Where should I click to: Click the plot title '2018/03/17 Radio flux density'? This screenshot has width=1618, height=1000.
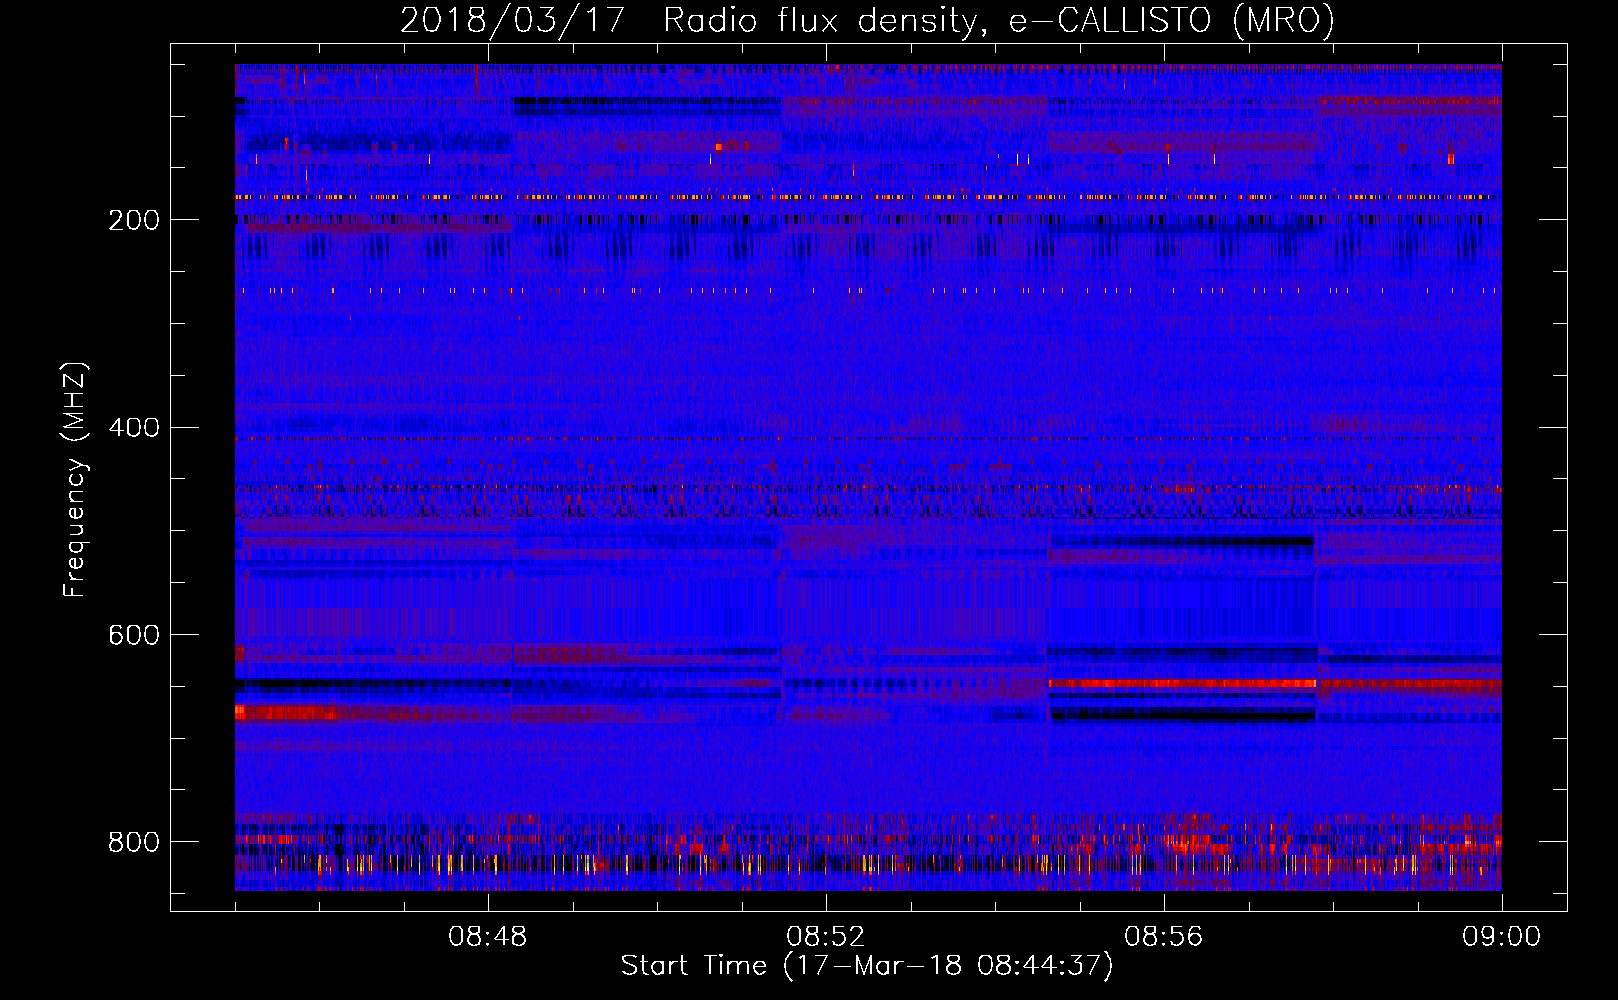click(x=867, y=20)
